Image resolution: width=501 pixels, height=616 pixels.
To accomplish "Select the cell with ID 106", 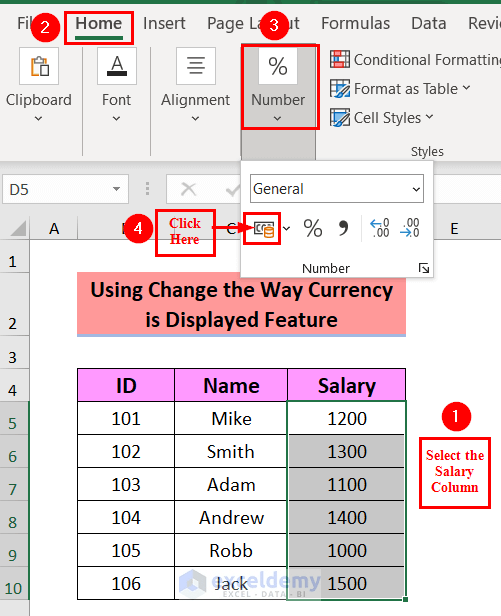I will (x=126, y=583).
